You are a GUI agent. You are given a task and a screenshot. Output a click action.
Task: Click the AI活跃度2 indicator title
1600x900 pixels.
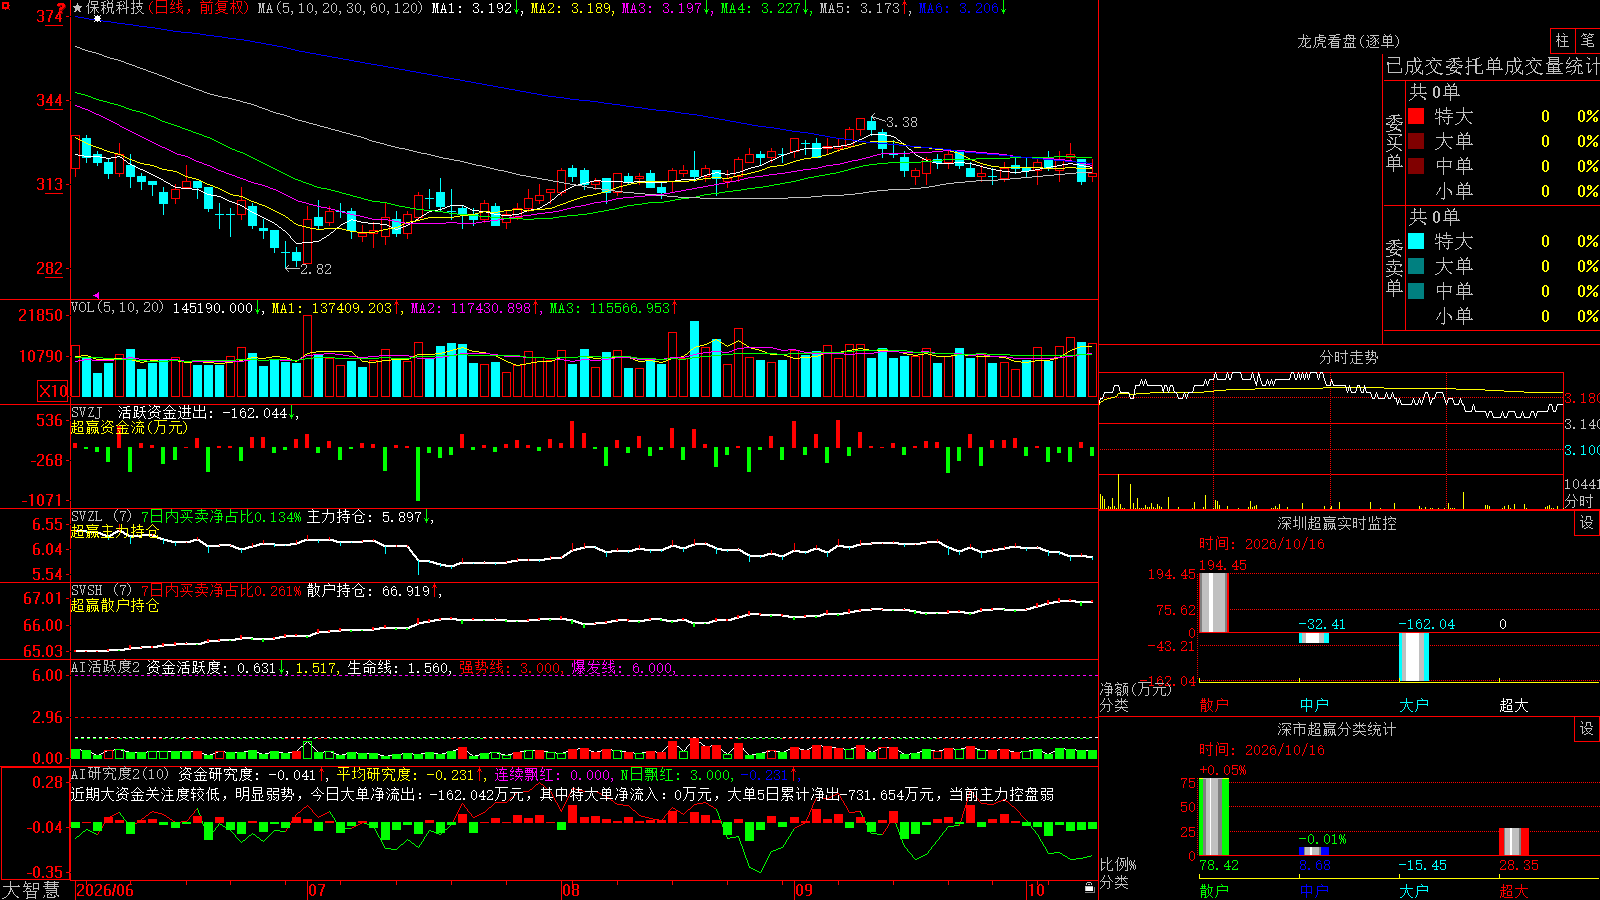tap(106, 667)
